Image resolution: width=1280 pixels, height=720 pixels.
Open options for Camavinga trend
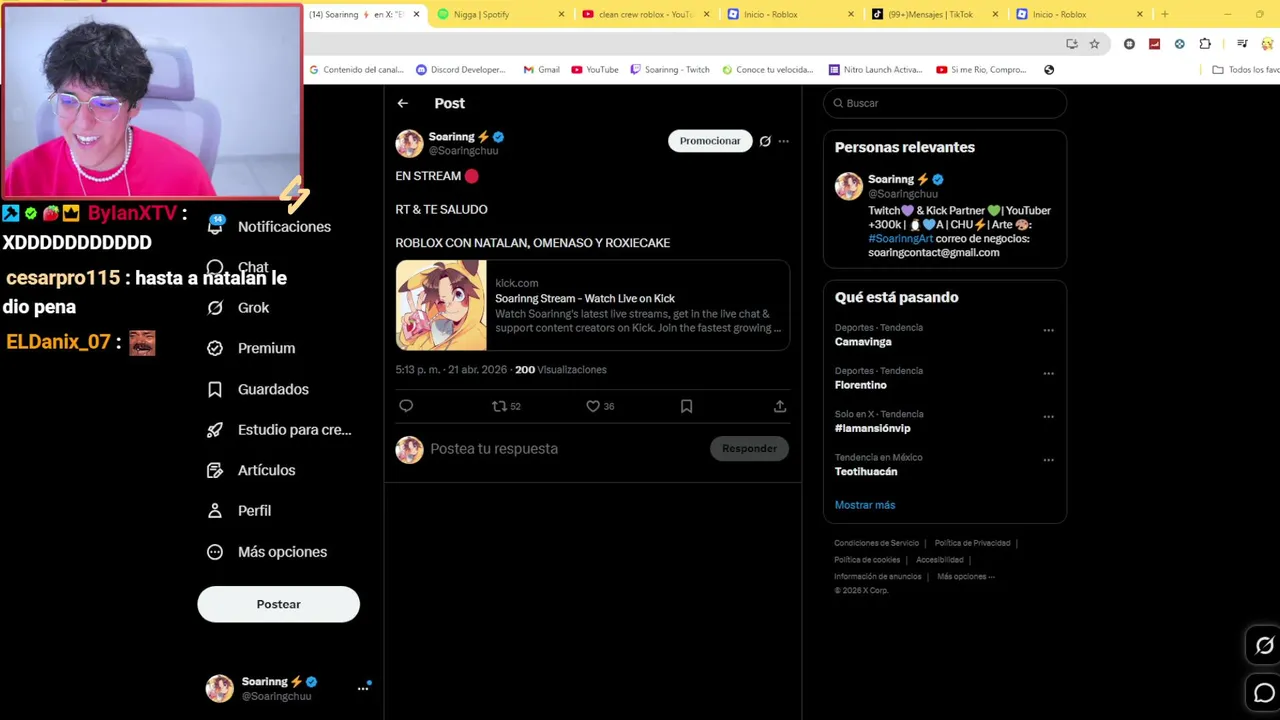[1048, 330]
